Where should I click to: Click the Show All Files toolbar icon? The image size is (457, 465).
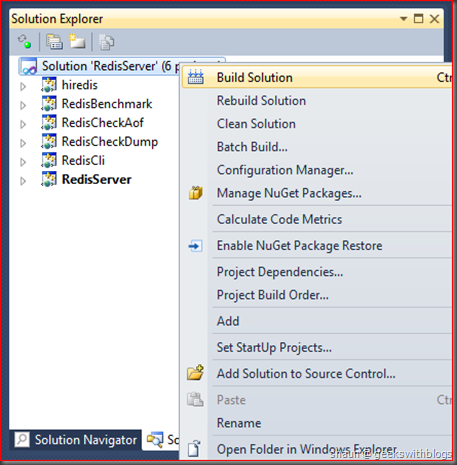[54, 42]
